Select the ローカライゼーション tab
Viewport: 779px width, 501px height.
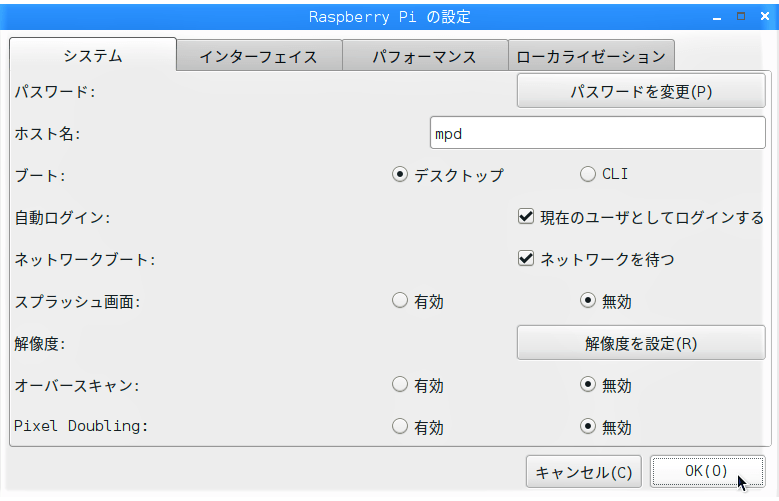pos(591,56)
